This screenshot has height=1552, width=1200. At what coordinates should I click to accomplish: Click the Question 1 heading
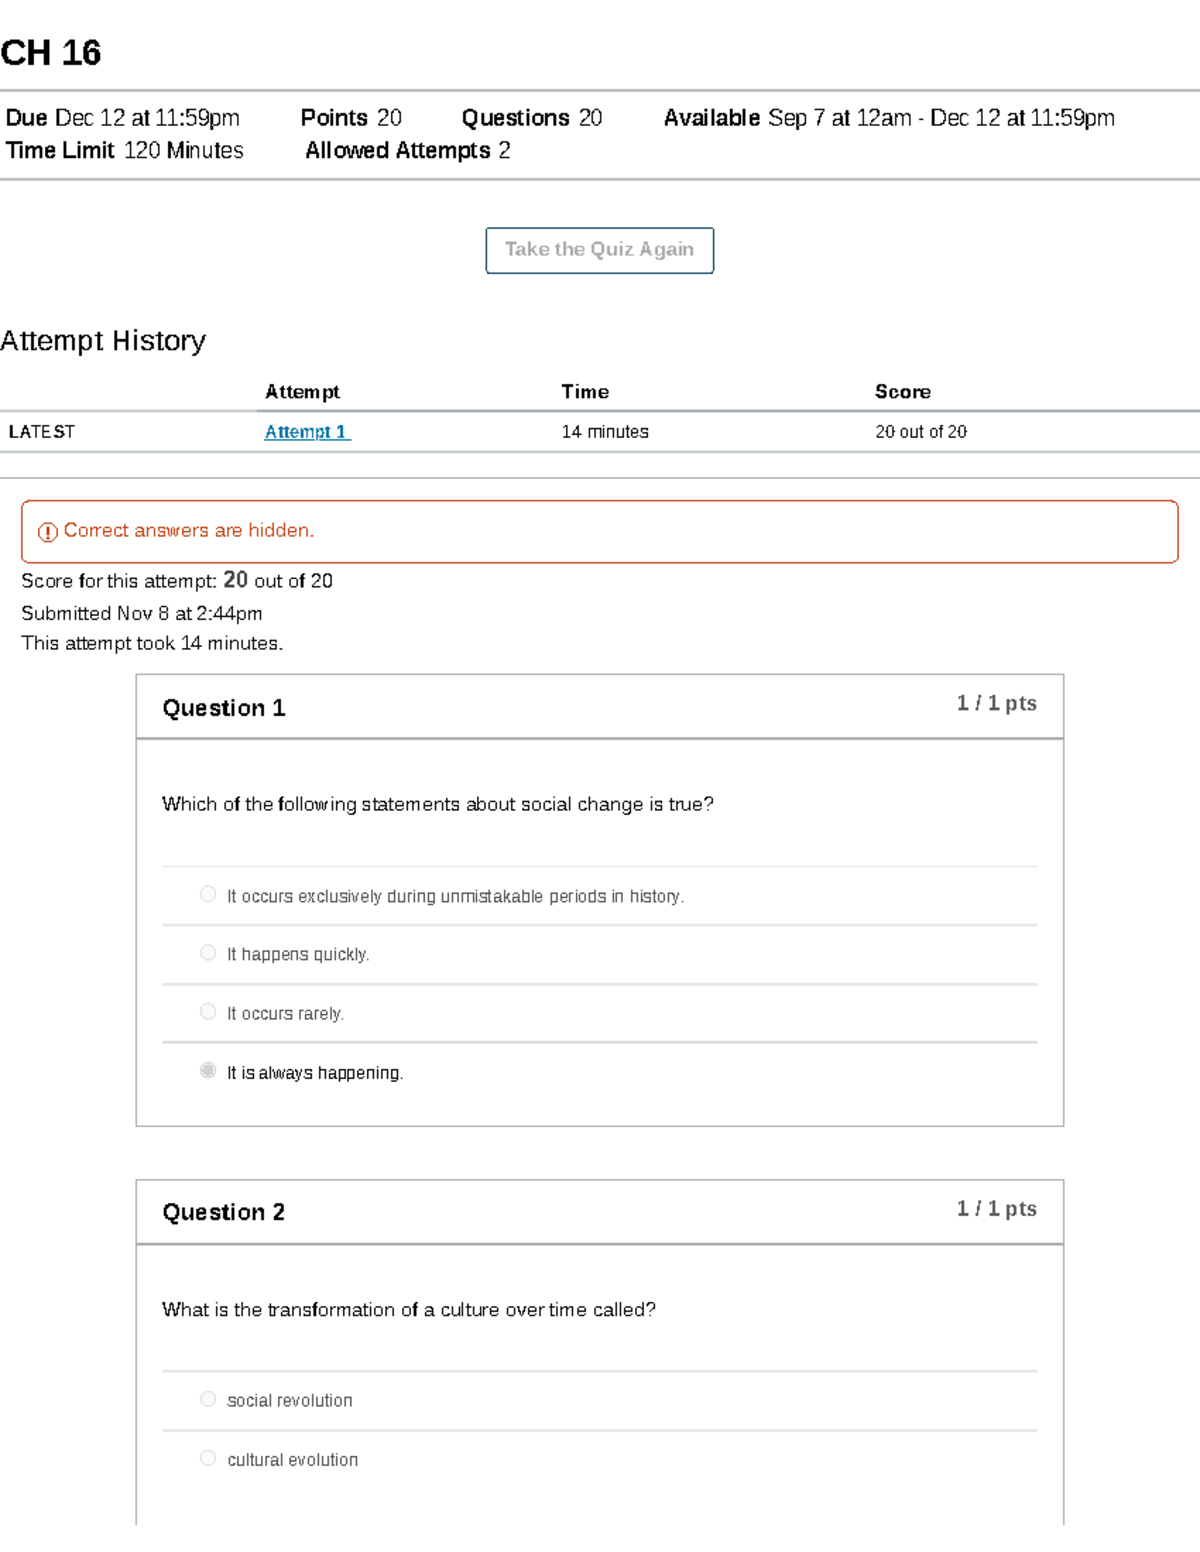click(224, 708)
